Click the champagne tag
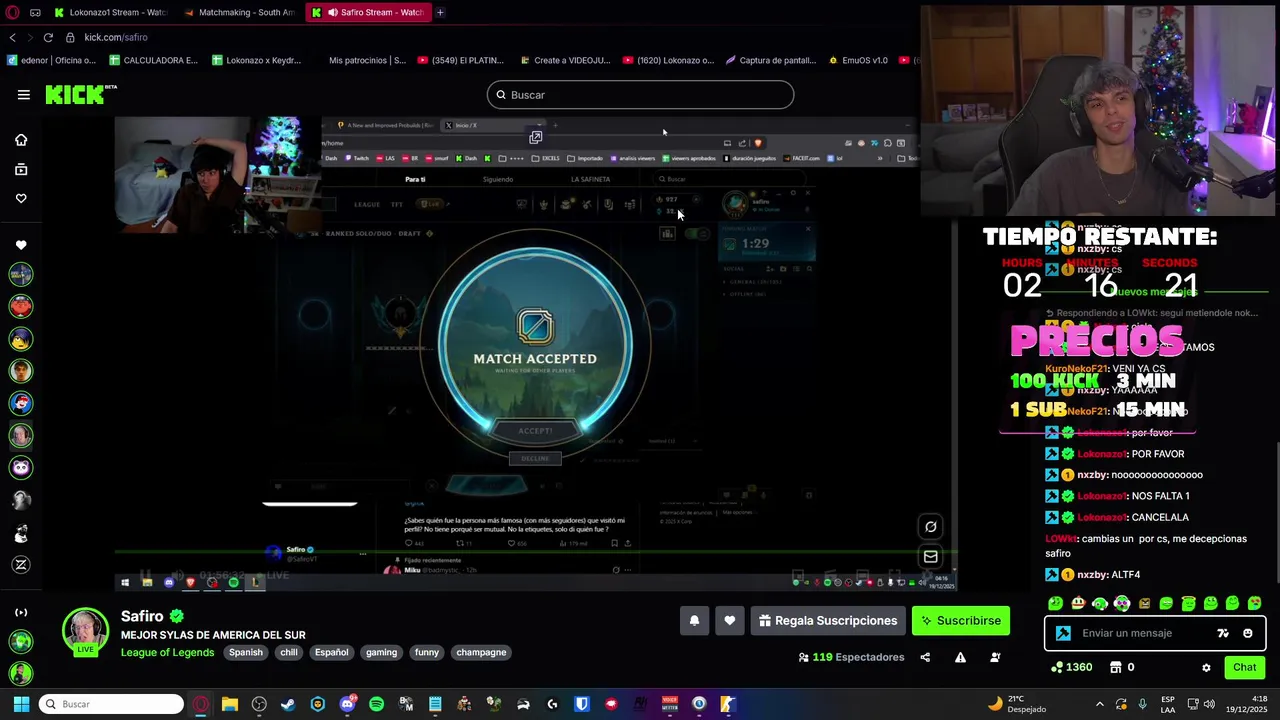 coord(481,652)
